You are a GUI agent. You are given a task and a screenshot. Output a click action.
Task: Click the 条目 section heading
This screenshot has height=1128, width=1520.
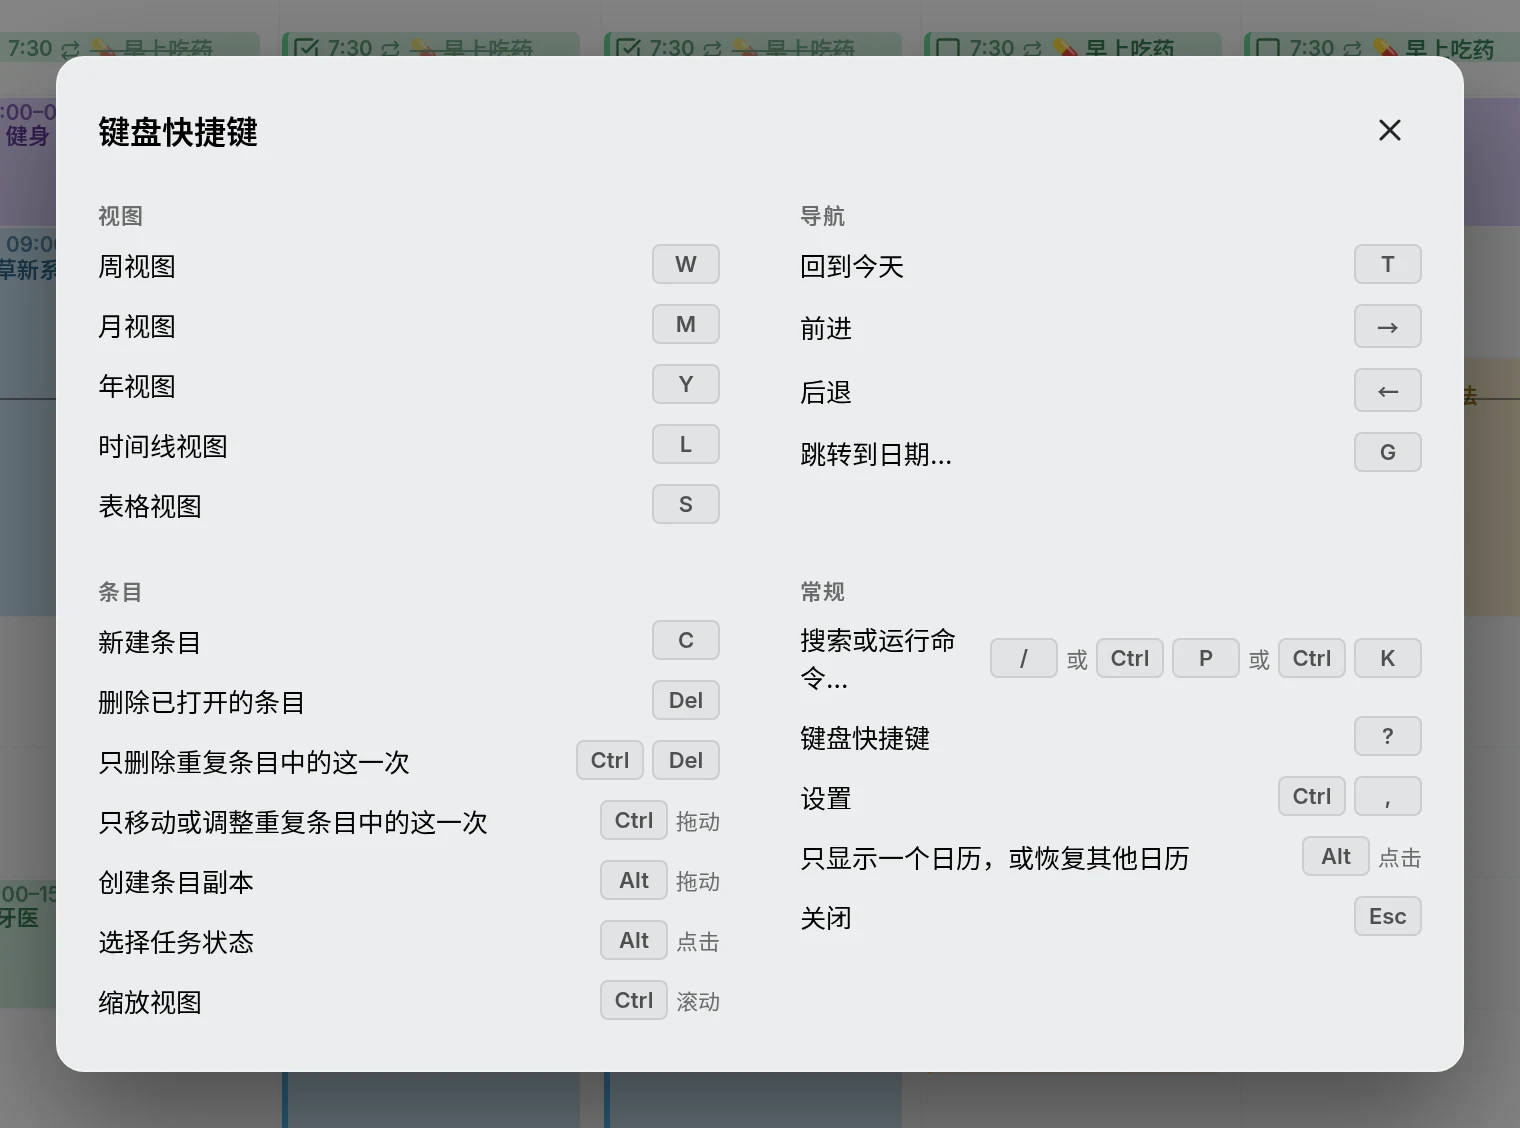[x=120, y=592]
